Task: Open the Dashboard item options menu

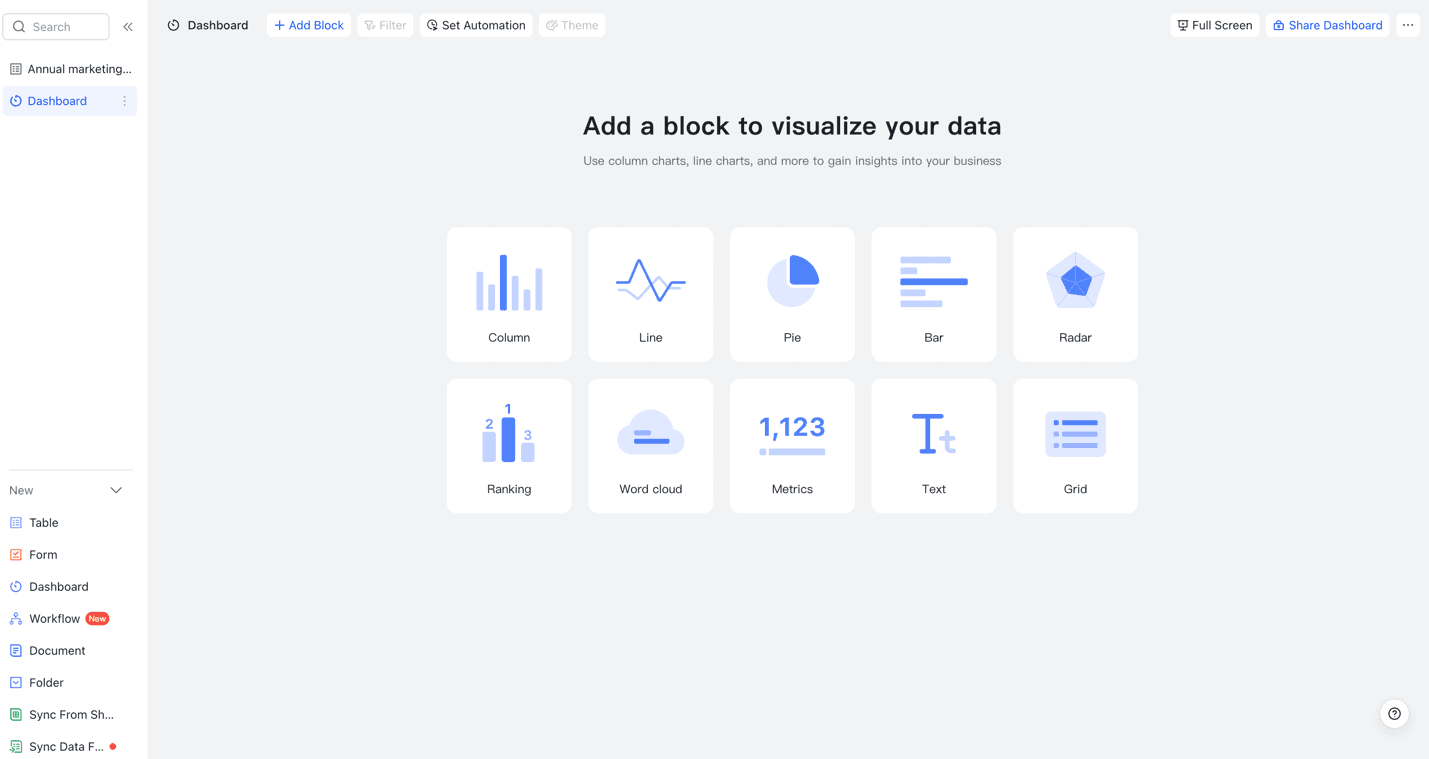Action: [x=124, y=101]
